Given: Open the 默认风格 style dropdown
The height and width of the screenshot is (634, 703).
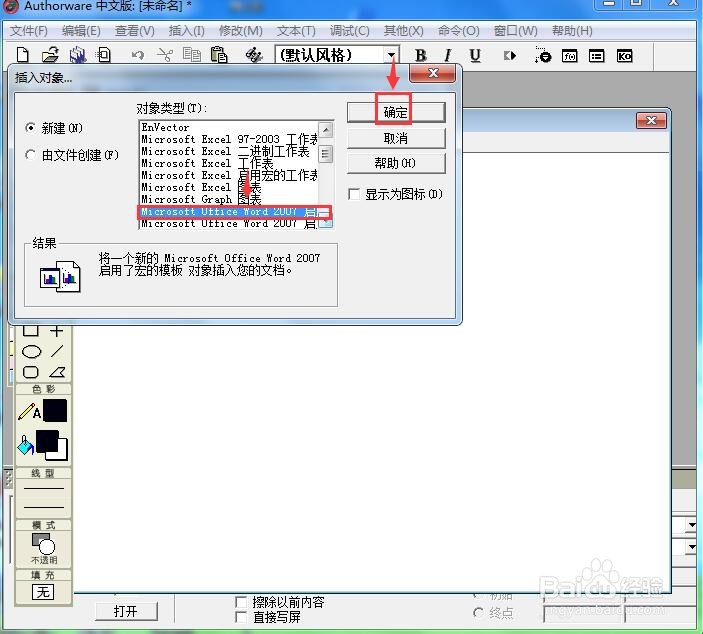Looking at the screenshot, I should (x=391, y=56).
